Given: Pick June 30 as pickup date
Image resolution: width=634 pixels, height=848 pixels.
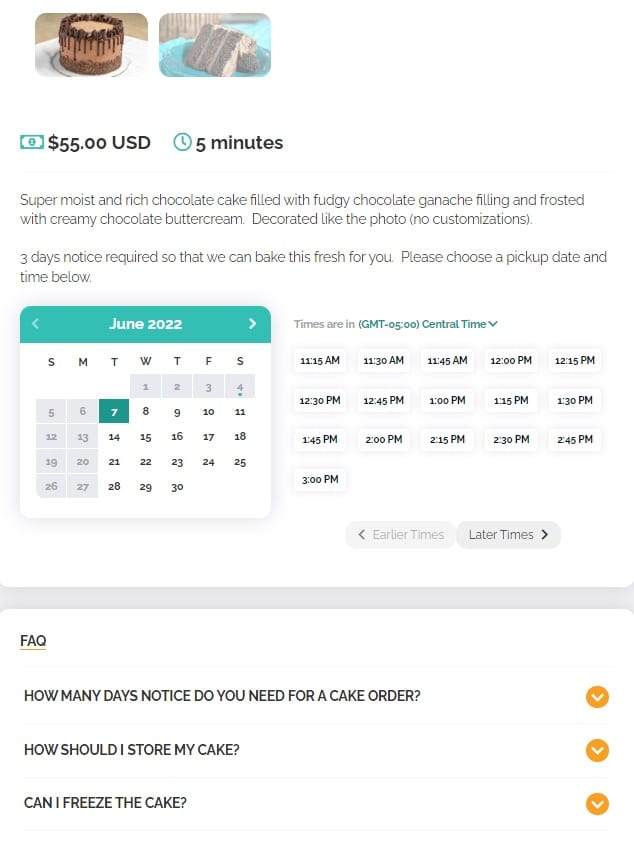Looking at the screenshot, I should [x=177, y=487].
